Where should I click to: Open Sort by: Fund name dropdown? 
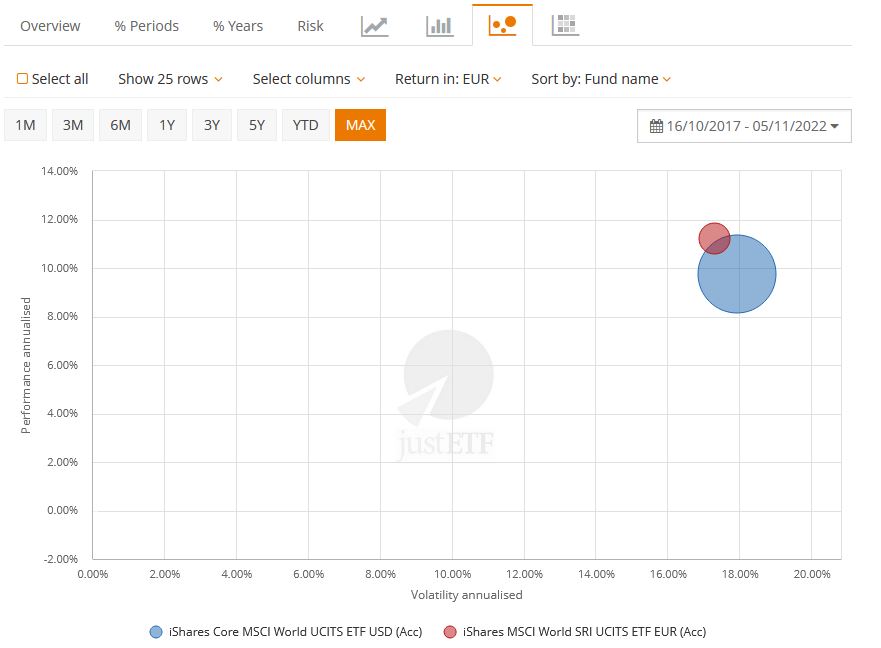(x=601, y=79)
